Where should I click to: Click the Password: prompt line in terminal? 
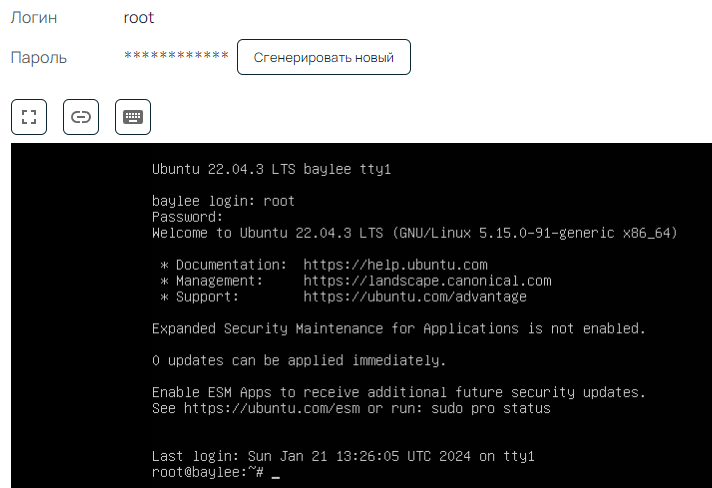click(x=187, y=217)
